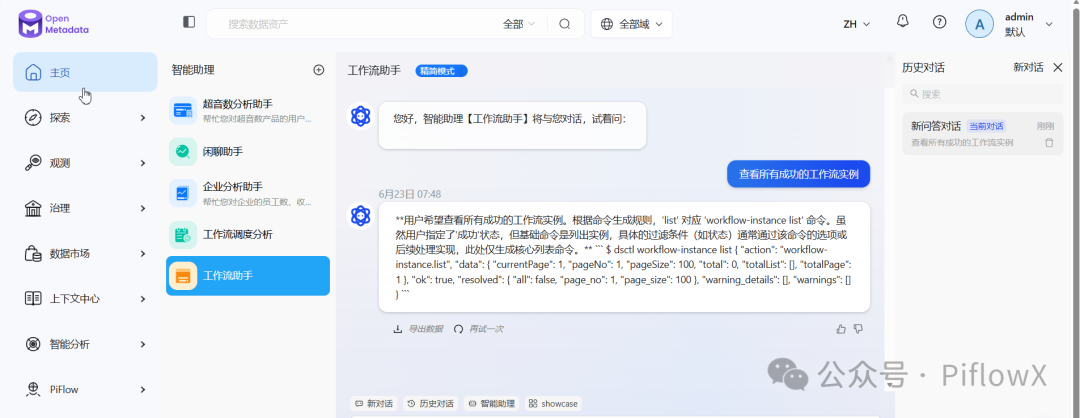Click the 搜索数据资产 search field
This screenshot has width=1080, height=418.
(x=358, y=24)
